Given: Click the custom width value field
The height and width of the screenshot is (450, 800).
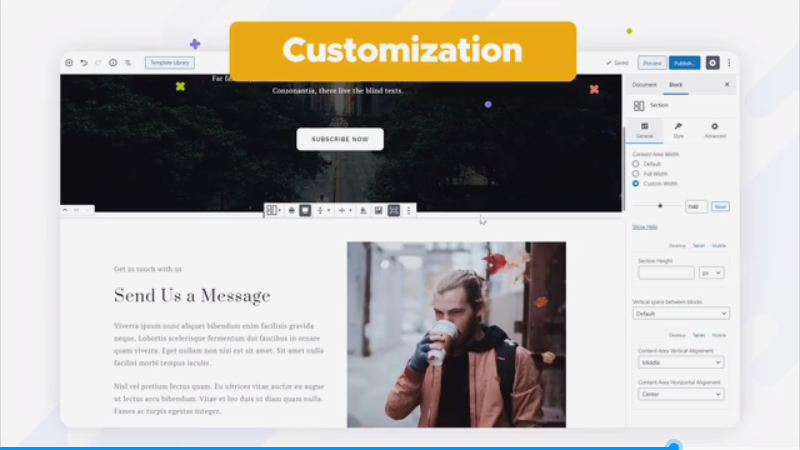Looking at the screenshot, I should [696, 207].
